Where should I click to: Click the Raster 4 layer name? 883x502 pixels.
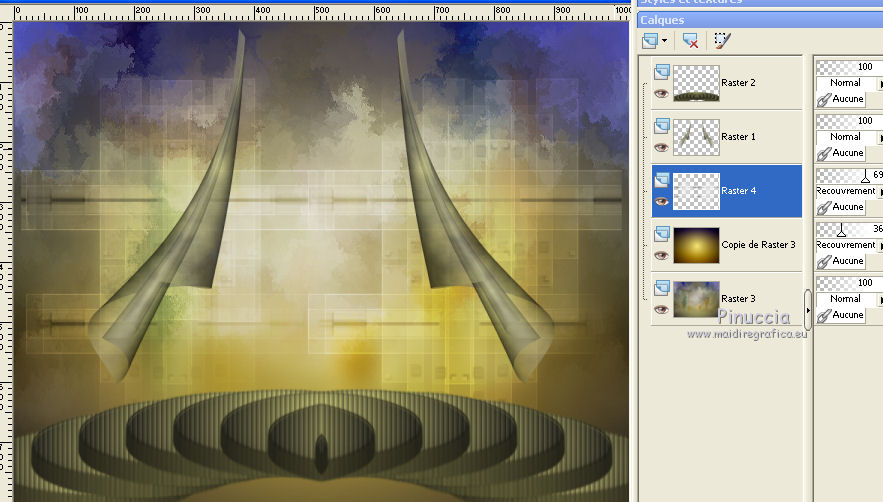pos(738,191)
